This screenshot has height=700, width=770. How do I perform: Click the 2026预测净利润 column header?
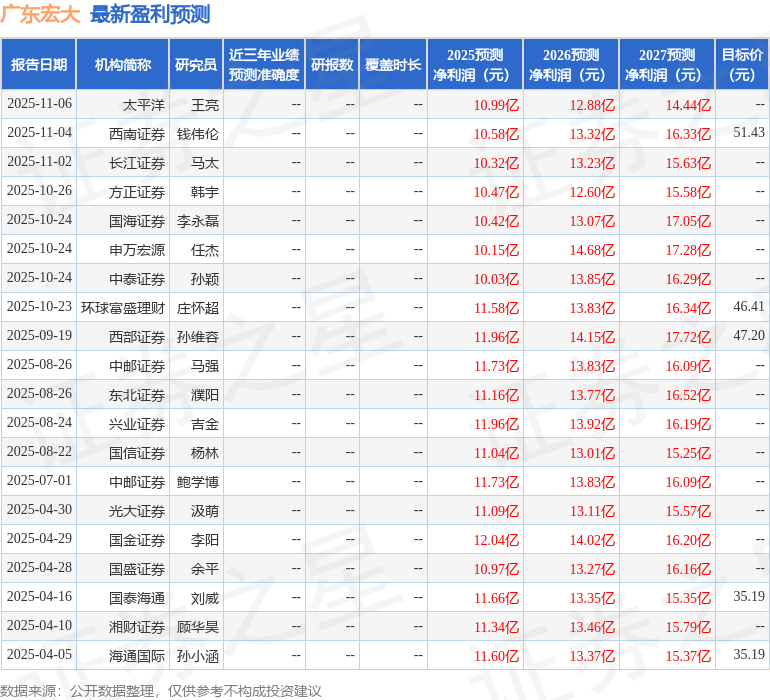[570, 65]
